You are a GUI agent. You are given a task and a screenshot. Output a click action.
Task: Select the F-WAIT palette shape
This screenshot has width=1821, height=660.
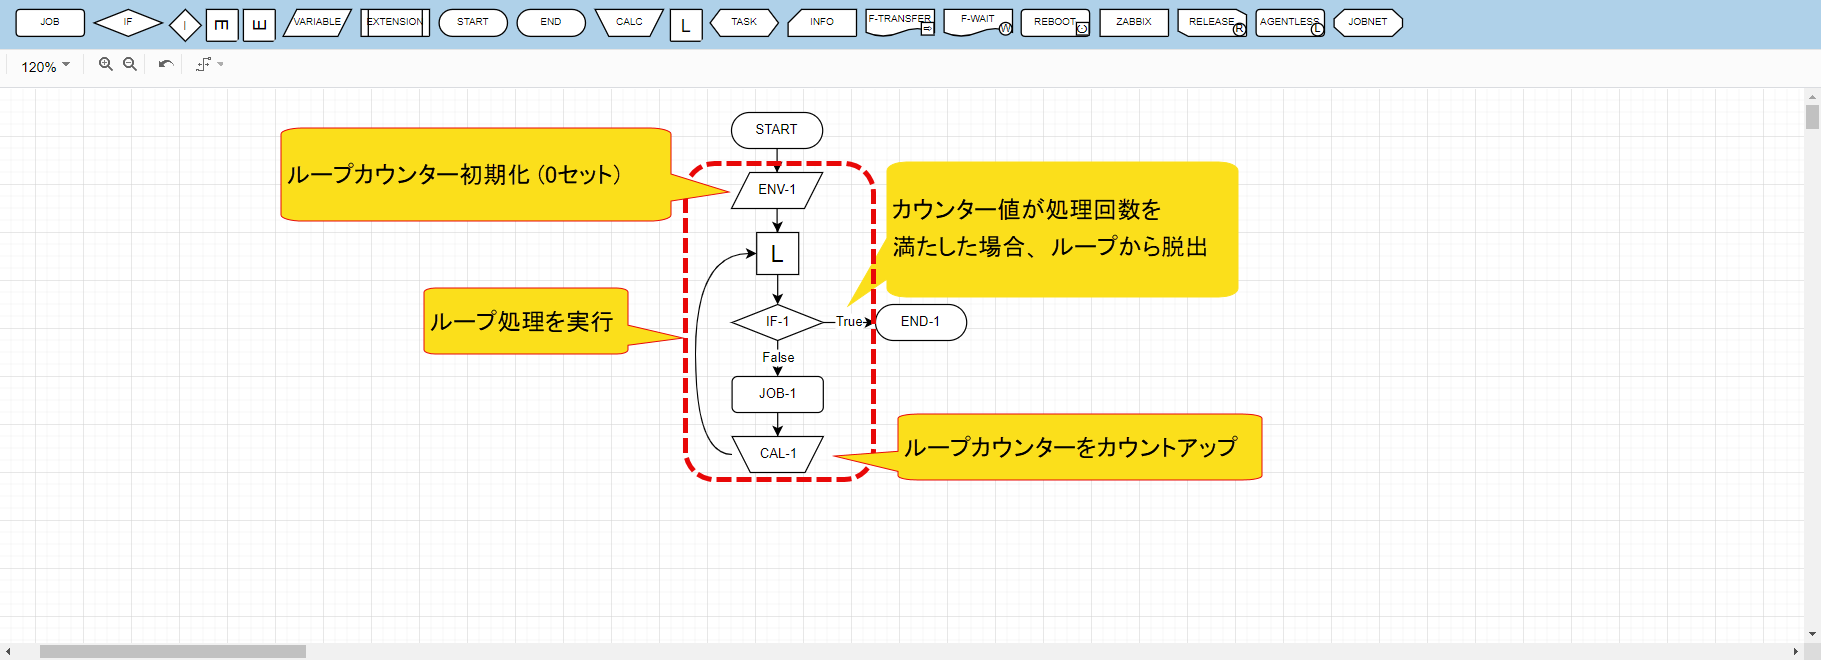click(x=977, y=22)
